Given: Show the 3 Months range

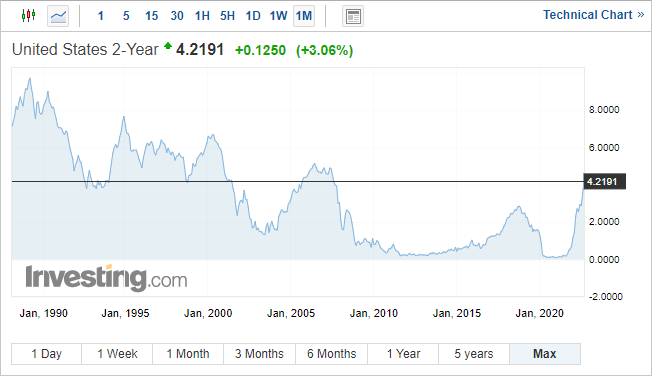Looking at the screenshot, I should coord(259,354).
